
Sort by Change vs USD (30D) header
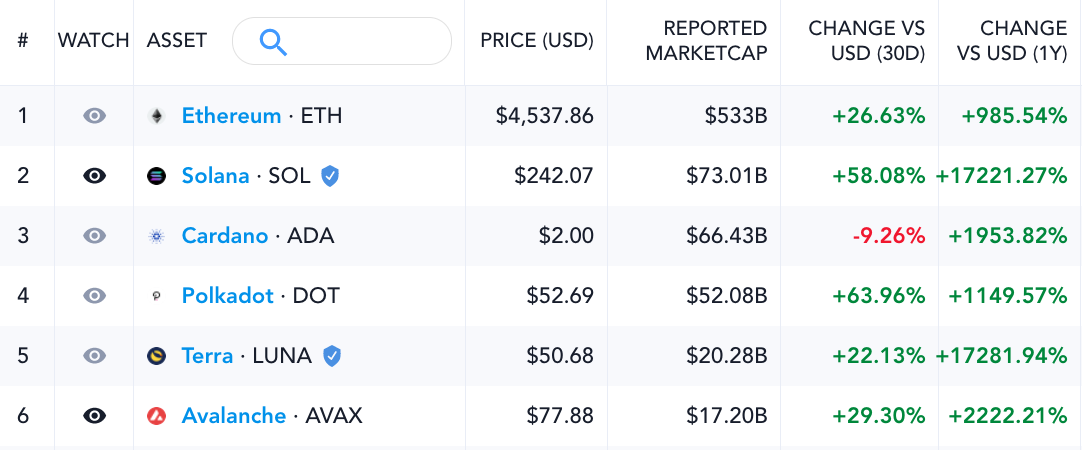[867, 41]
